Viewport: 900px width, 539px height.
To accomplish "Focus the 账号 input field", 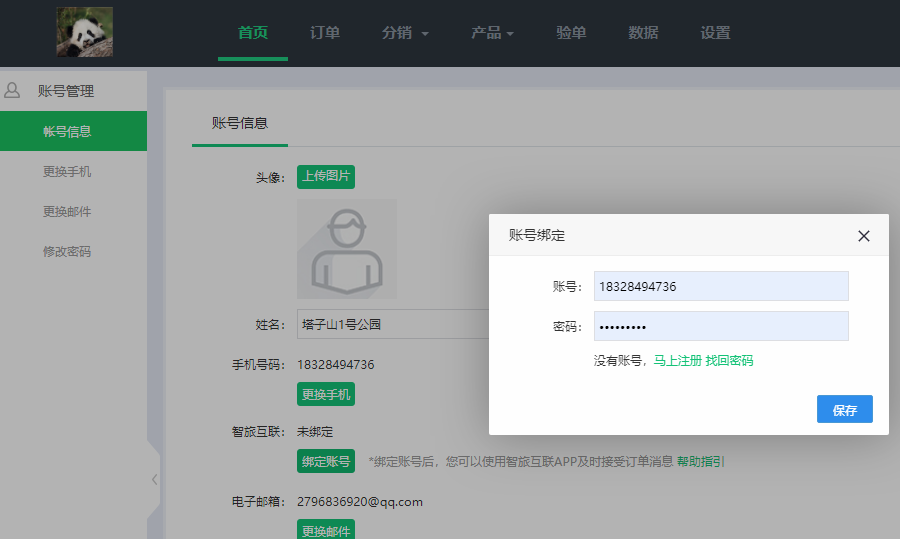I will tap(720, 286).
